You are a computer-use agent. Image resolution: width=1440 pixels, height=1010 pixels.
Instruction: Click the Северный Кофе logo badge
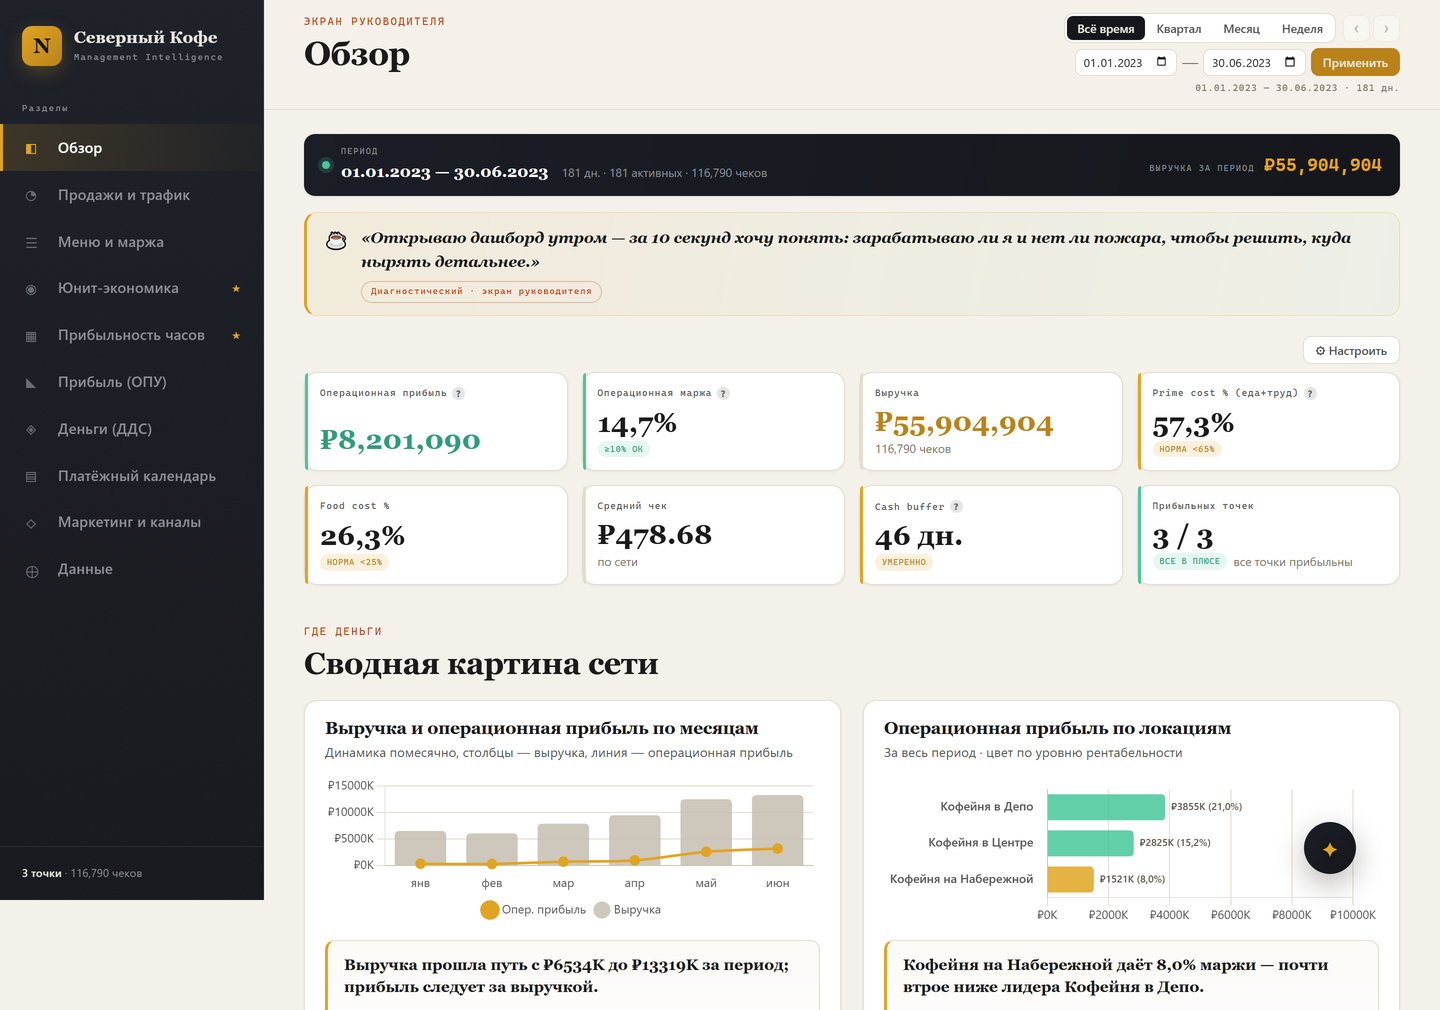(42, 46)
